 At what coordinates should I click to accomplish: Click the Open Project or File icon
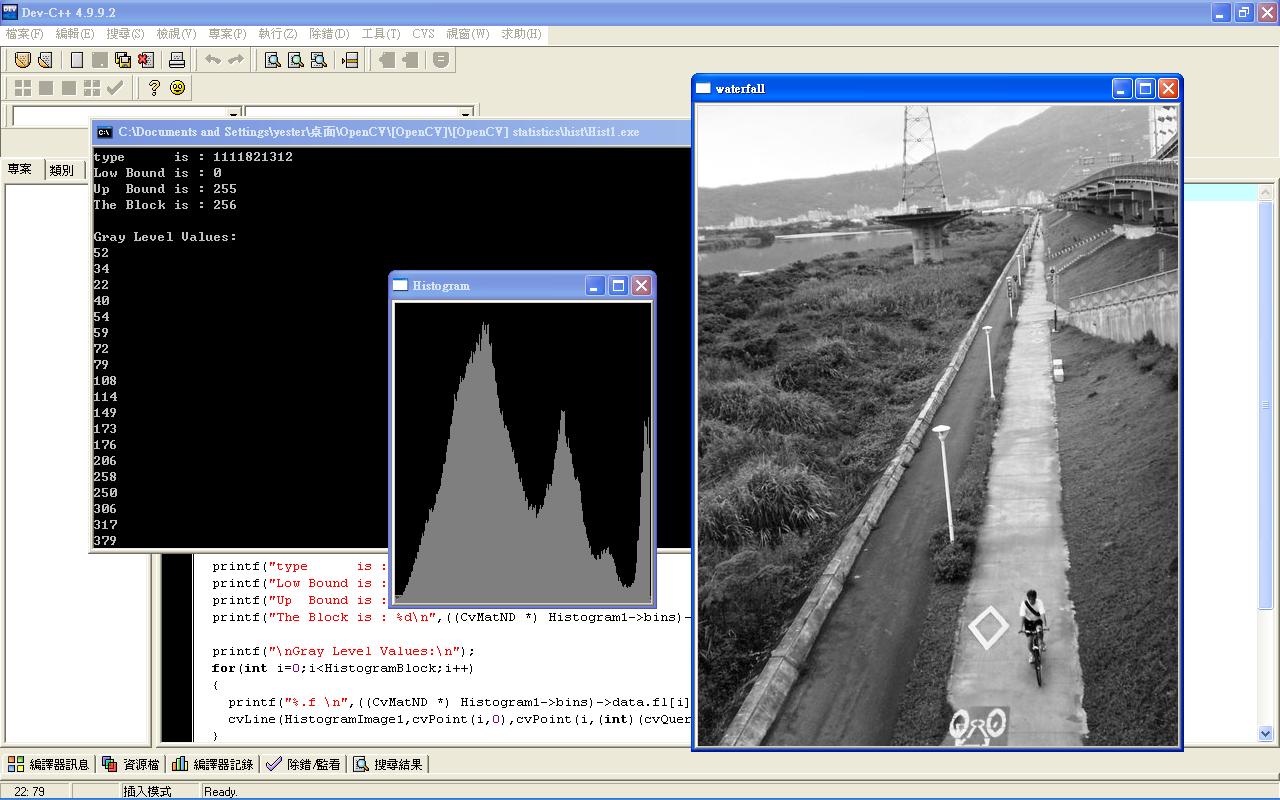[x=45, y=60]
